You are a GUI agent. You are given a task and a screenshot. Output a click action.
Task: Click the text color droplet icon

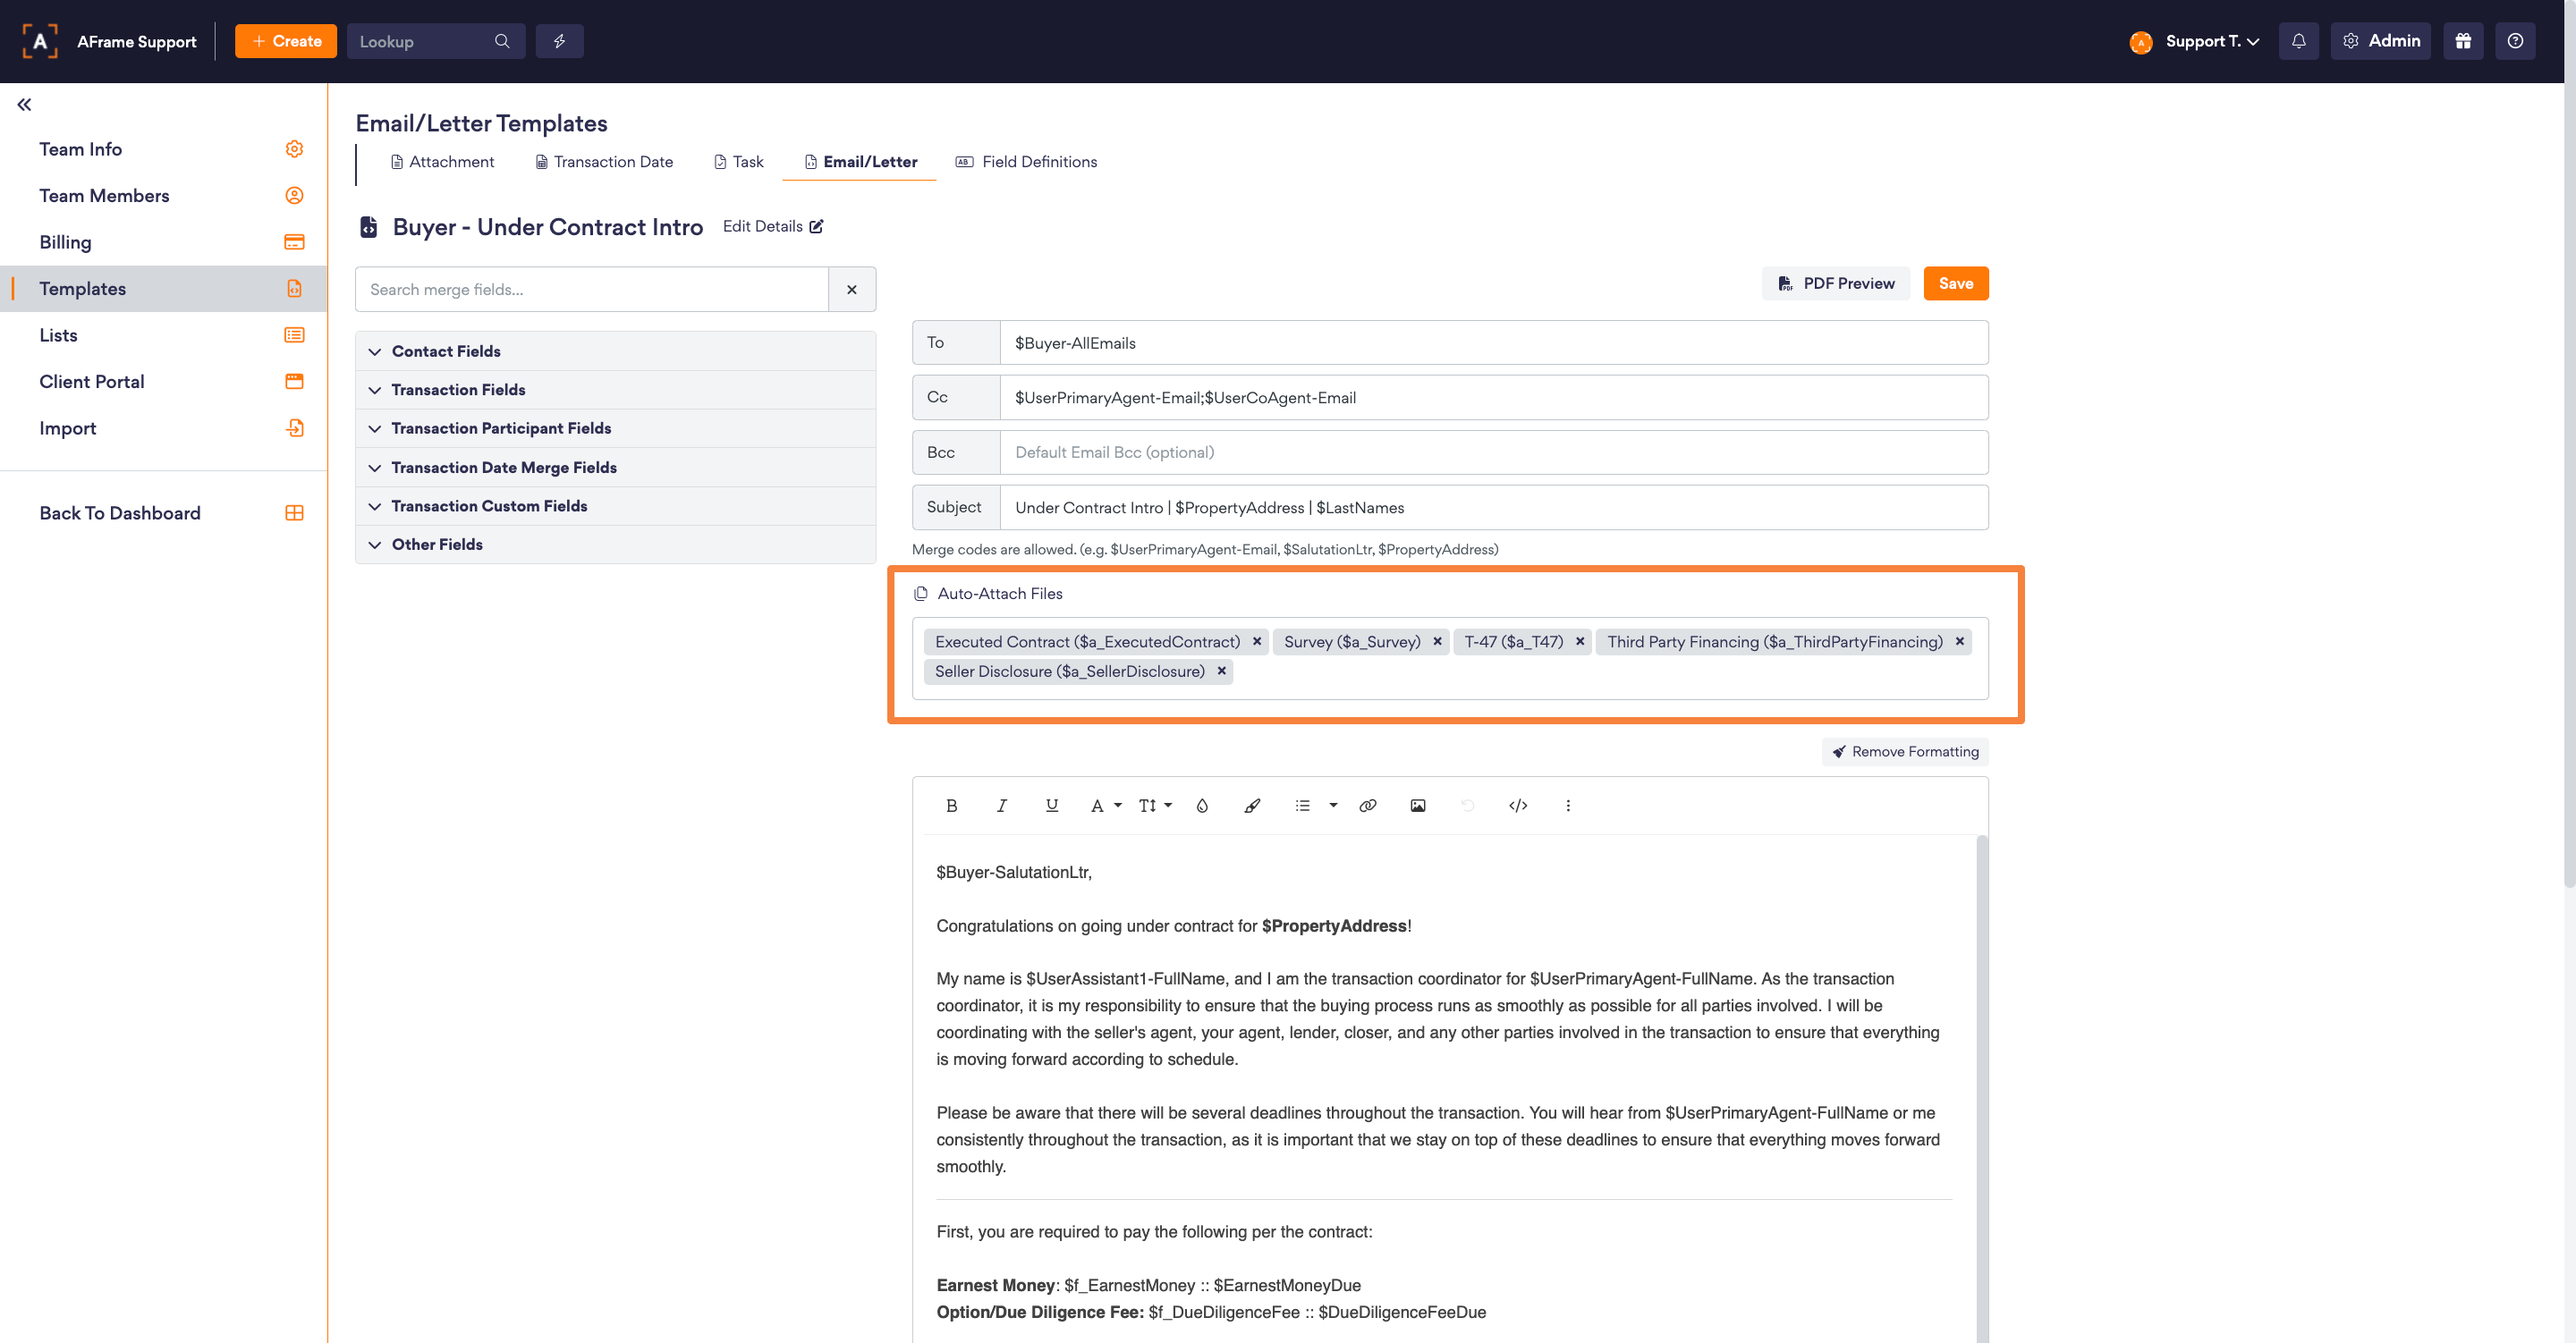tap(1201, 805)
